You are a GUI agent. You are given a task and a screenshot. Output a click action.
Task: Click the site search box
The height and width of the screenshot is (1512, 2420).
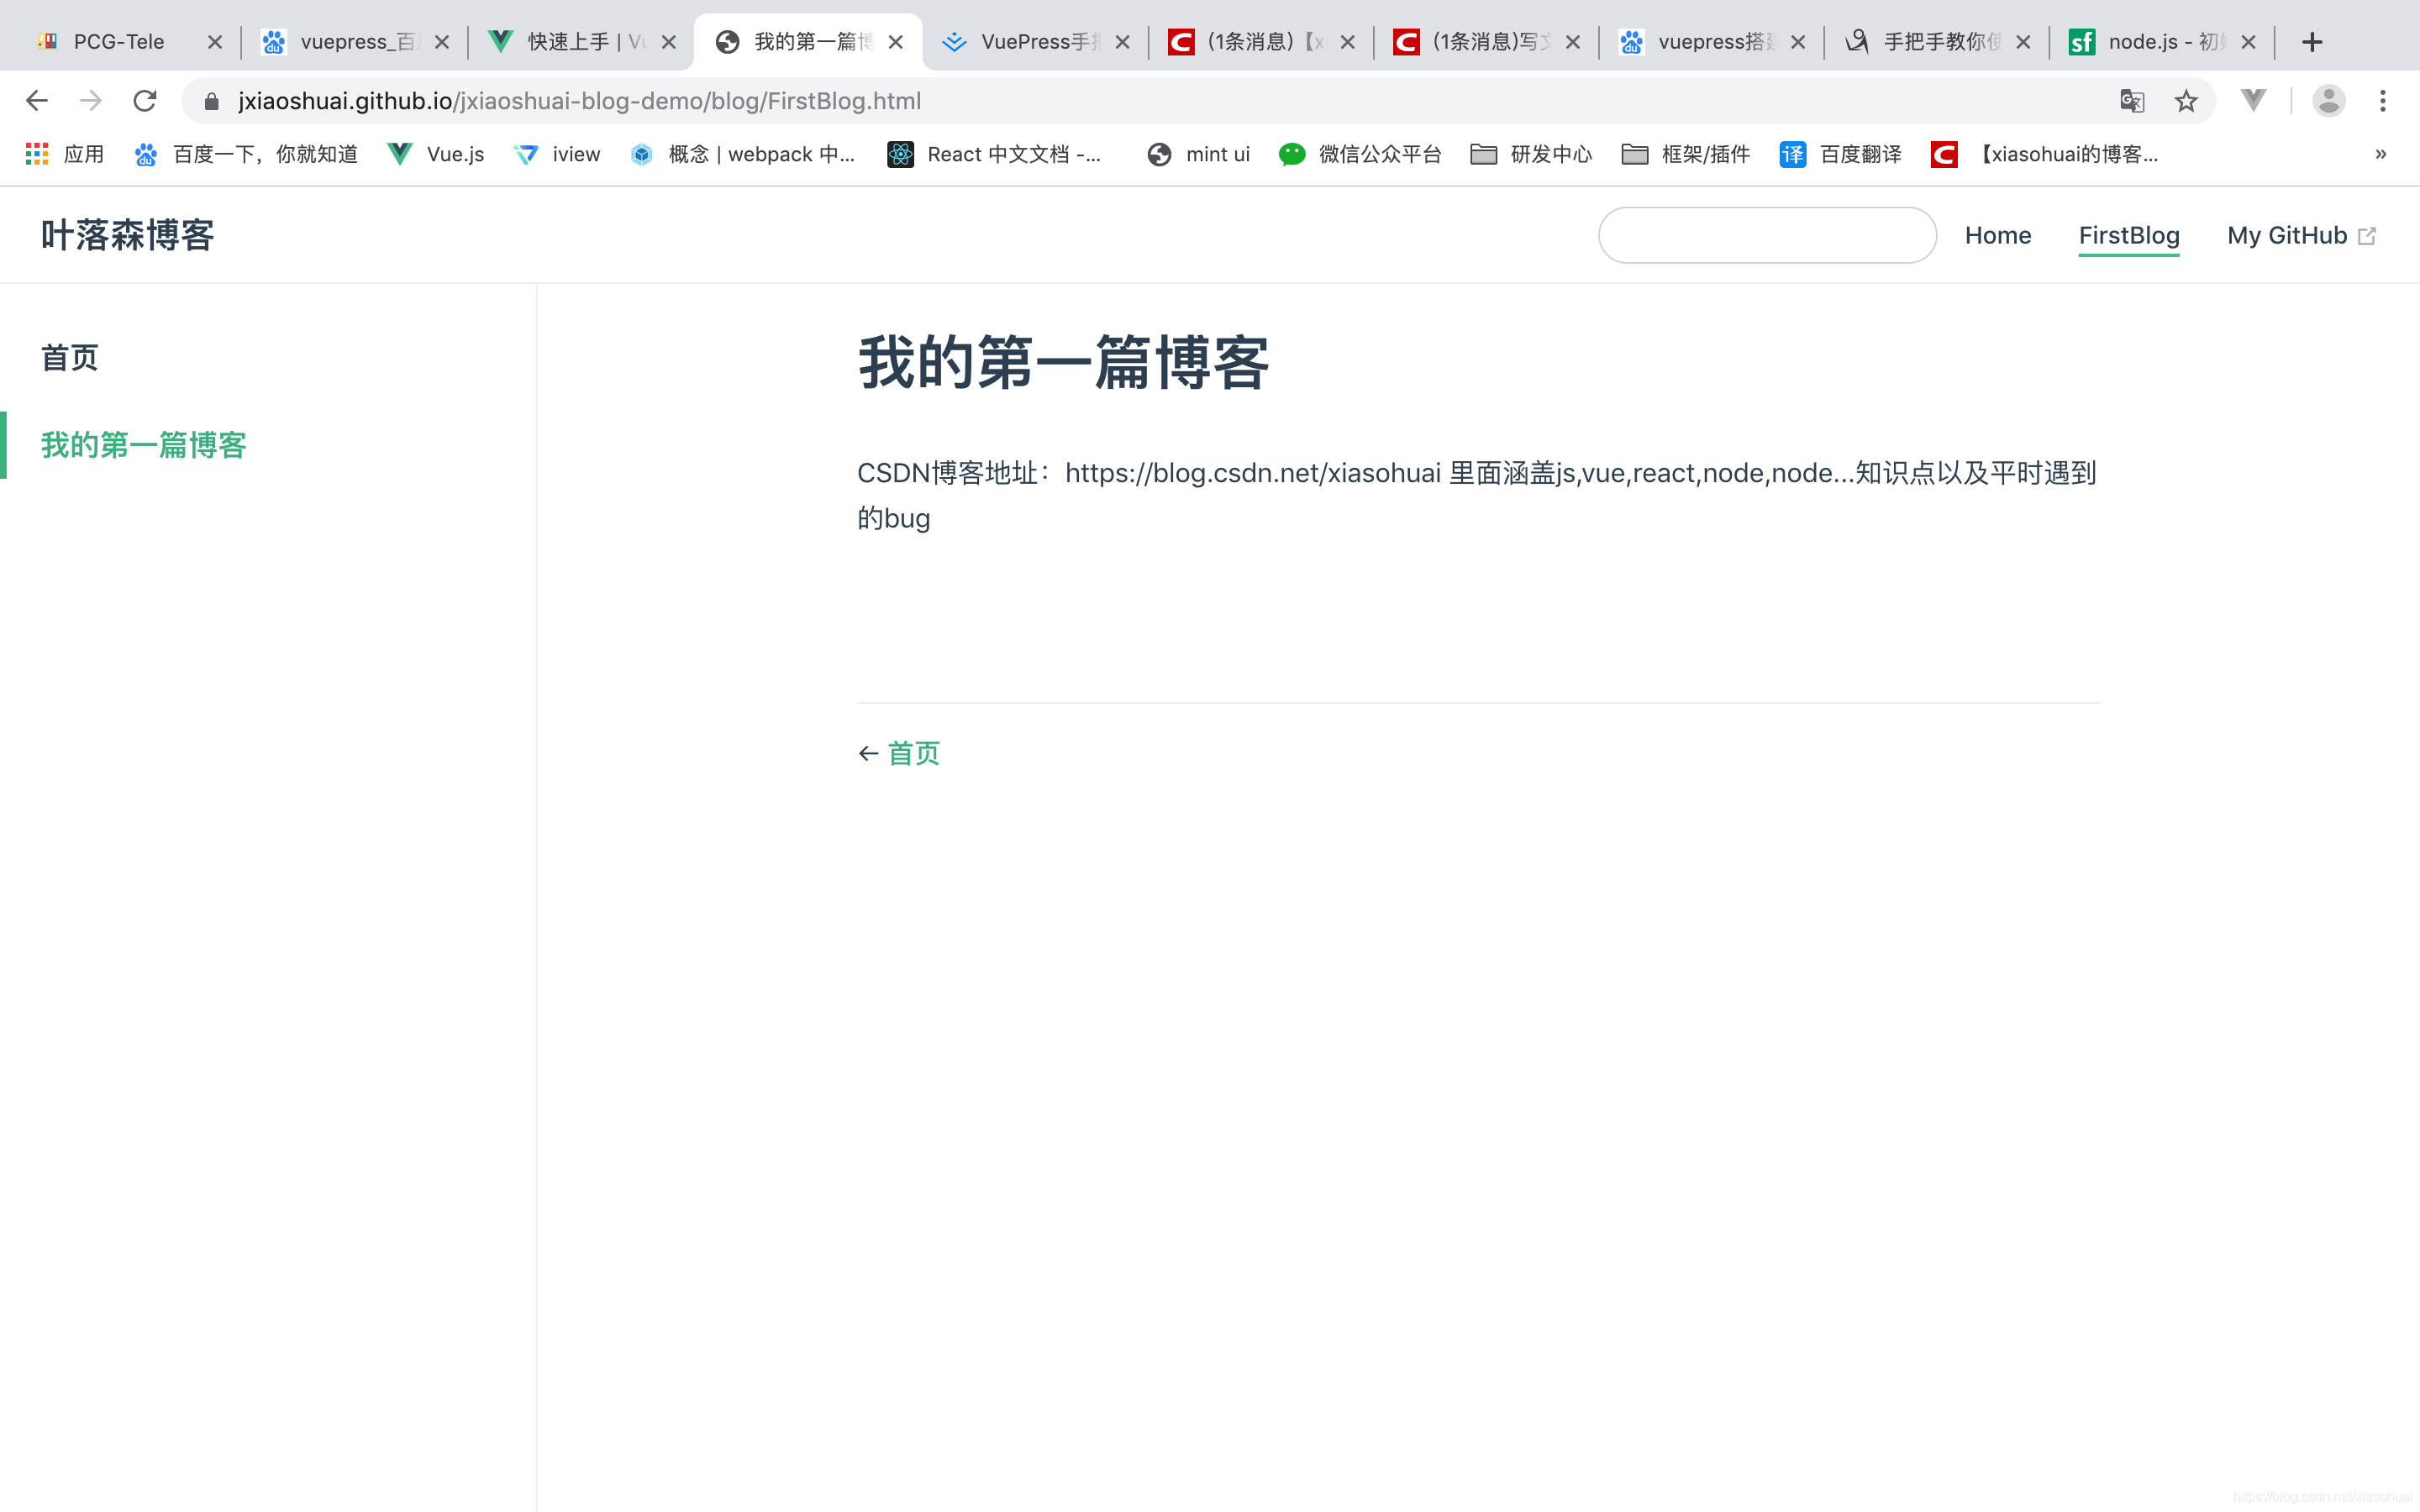point(1767,235)
